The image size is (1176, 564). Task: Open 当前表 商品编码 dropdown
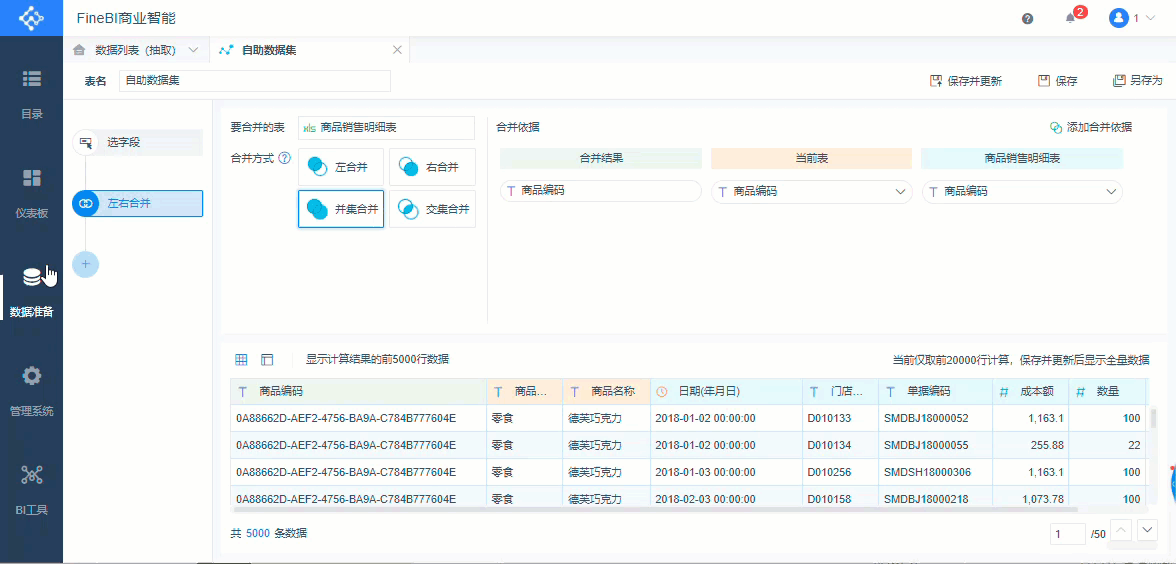coord(812,192)
